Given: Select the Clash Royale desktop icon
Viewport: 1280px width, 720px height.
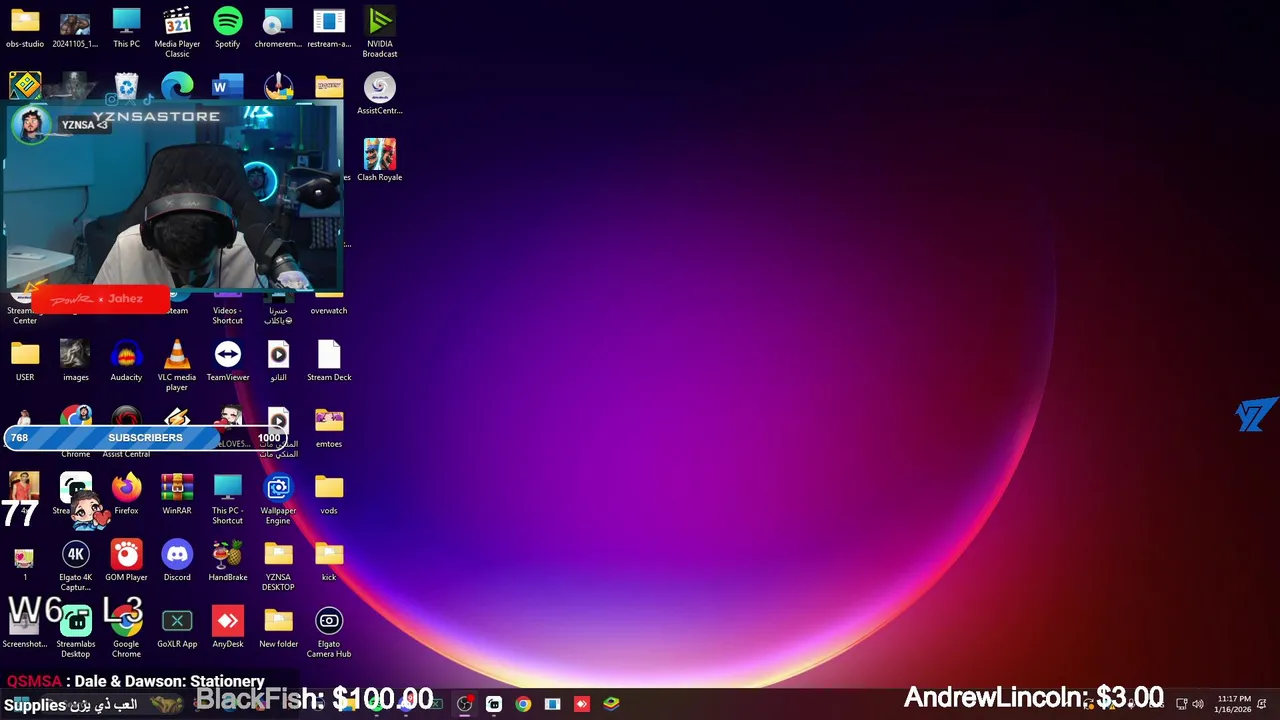Looking at the screenshot, I should tap(379, 160).
